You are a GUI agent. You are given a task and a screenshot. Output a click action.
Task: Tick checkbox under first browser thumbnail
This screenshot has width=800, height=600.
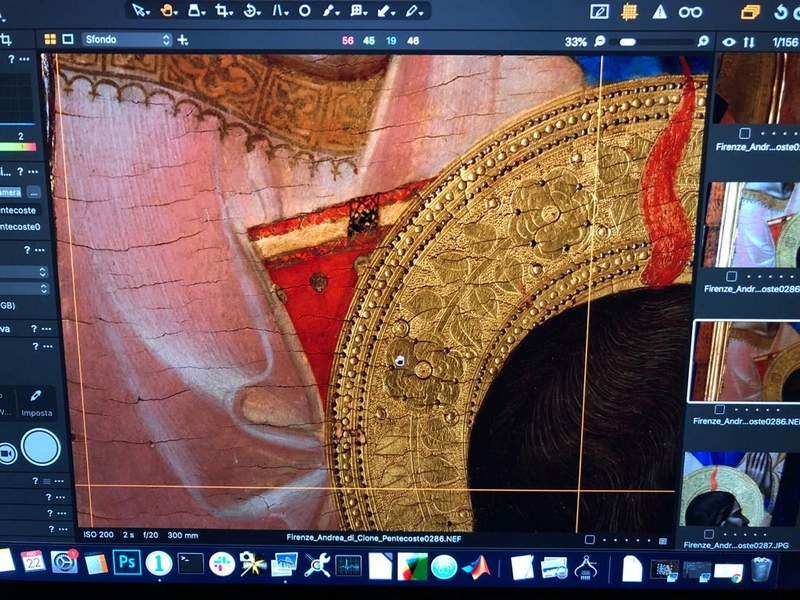(x=743, y=132)
